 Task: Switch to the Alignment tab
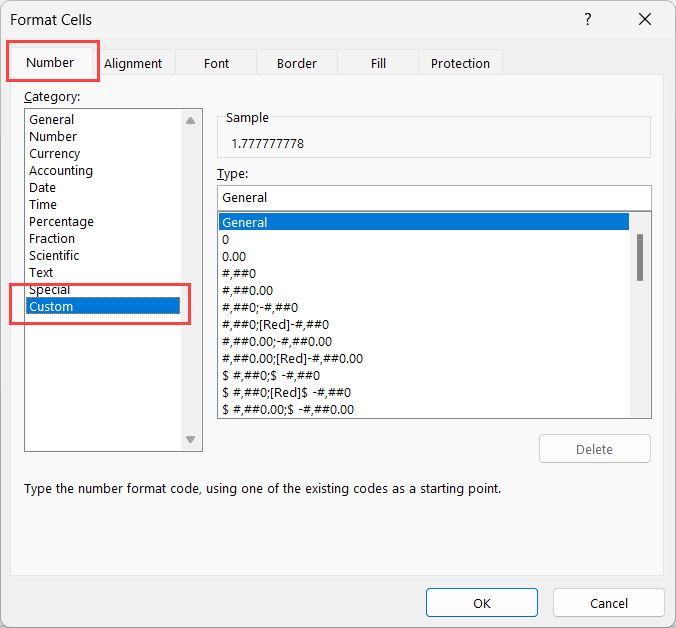coord(133,63)
